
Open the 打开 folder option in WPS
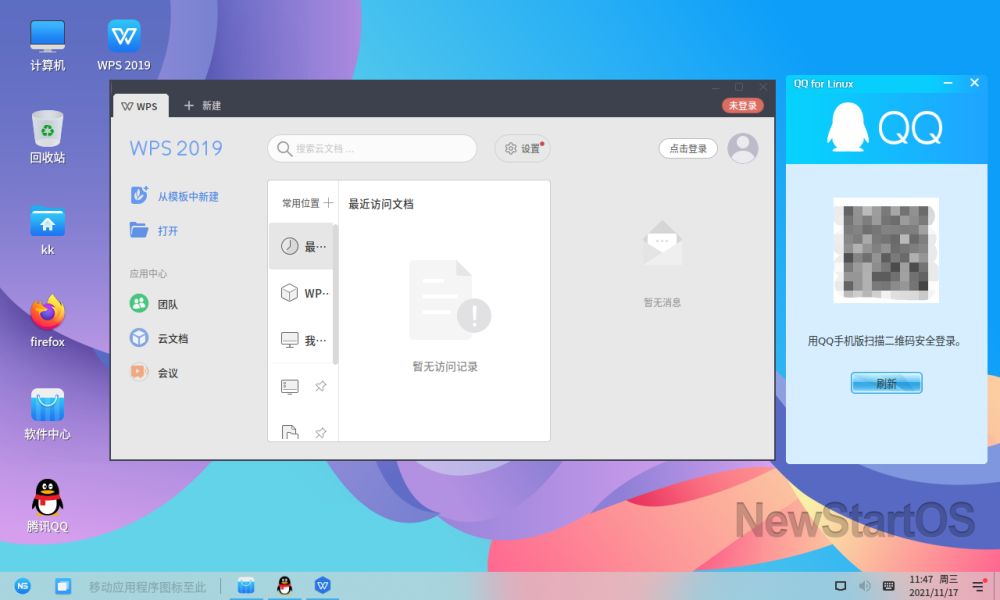pos(139,230)
